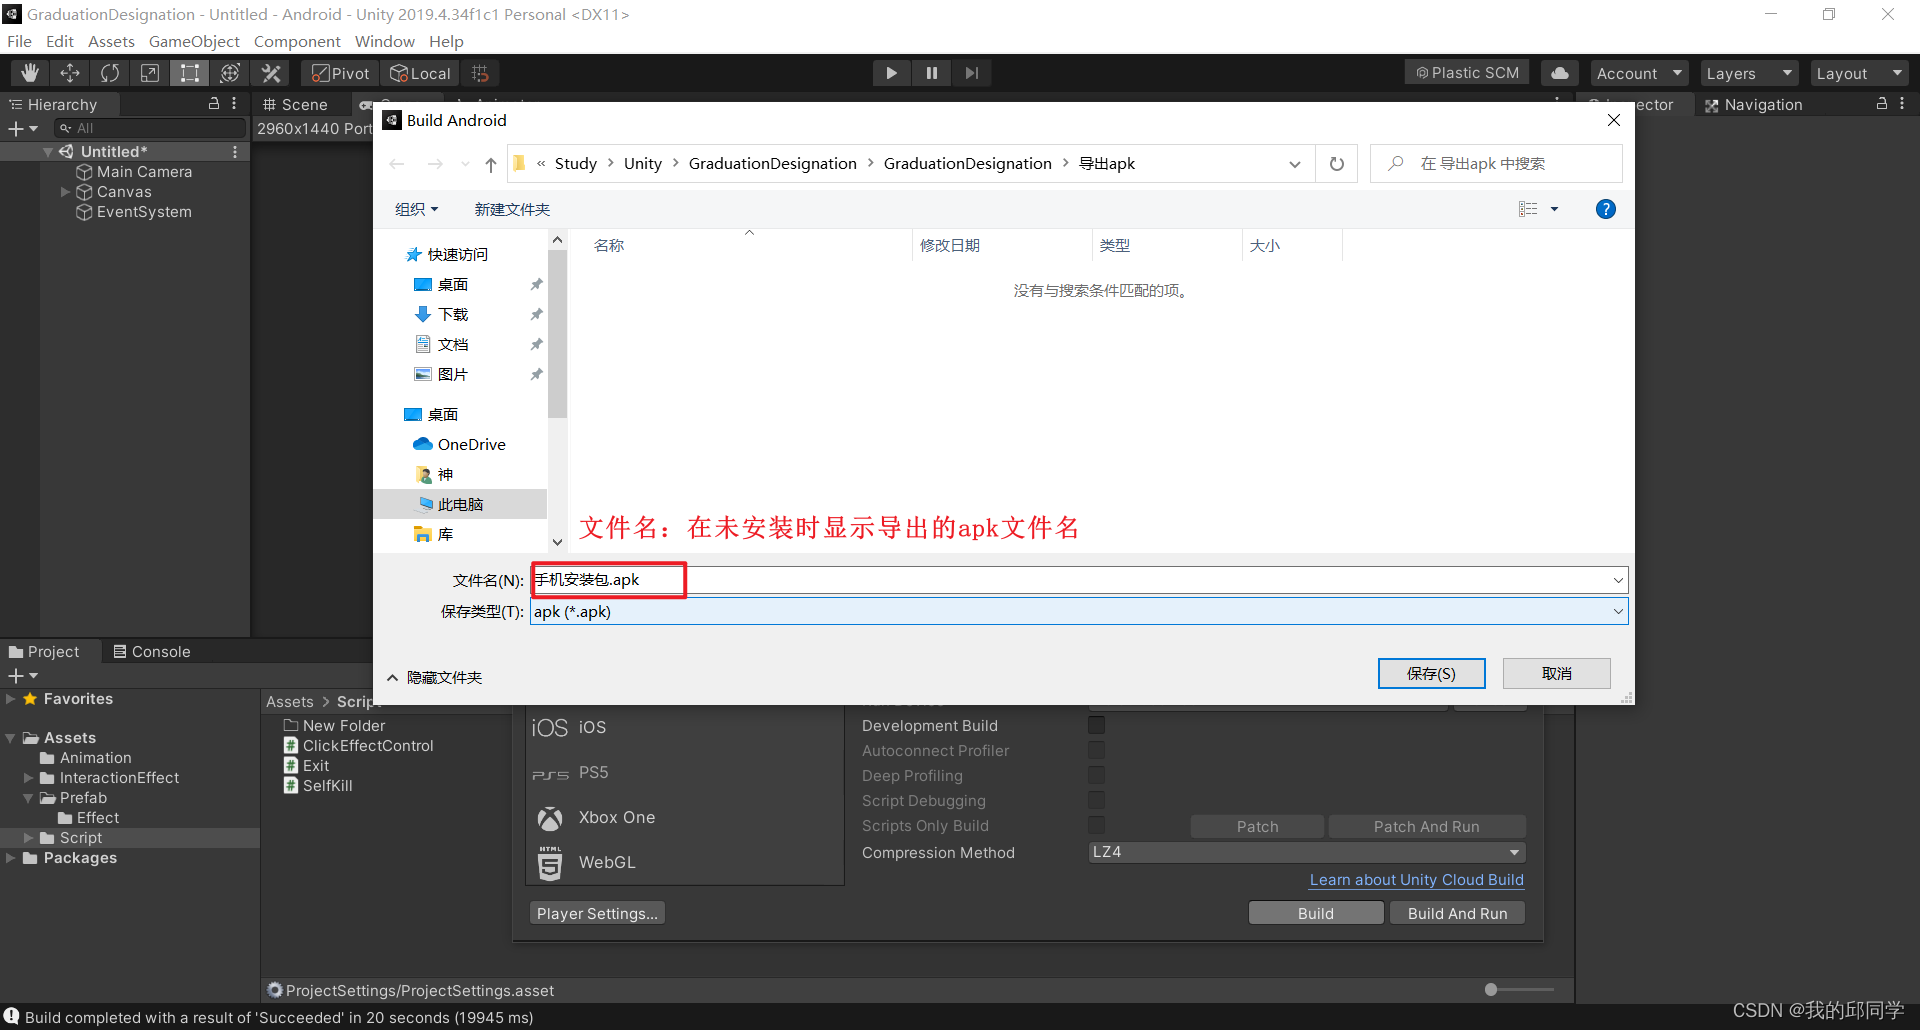Click the filename field showing 手机安装包.apk

(606, 579)
